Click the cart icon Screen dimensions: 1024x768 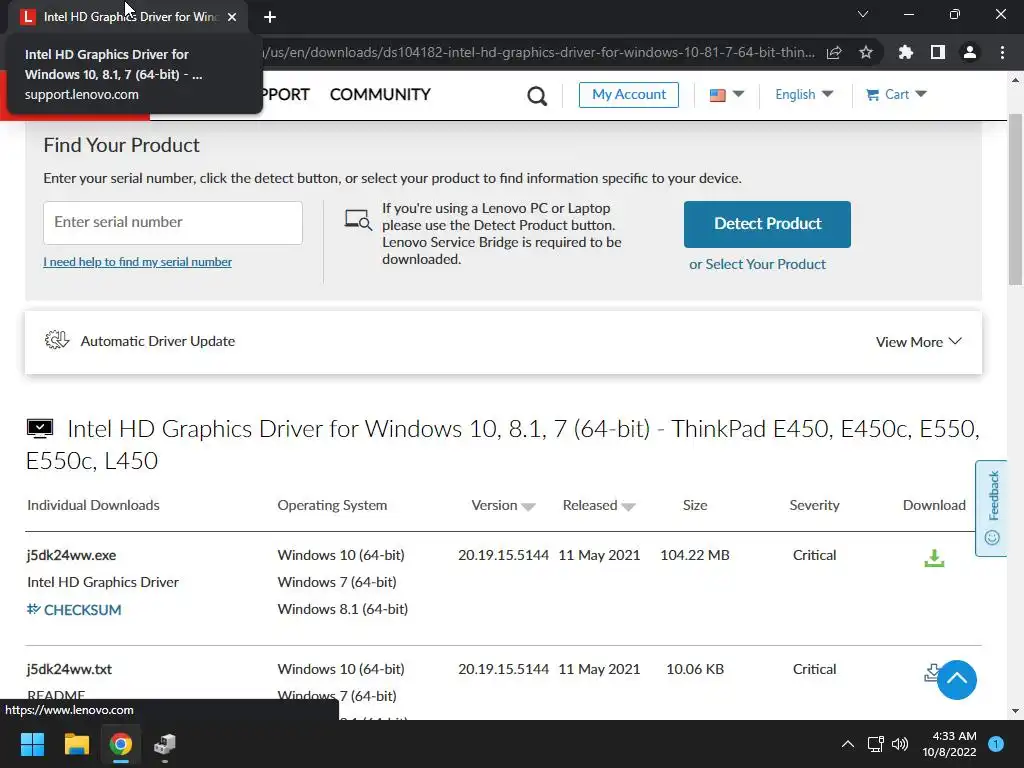click(x=872, y=95)
